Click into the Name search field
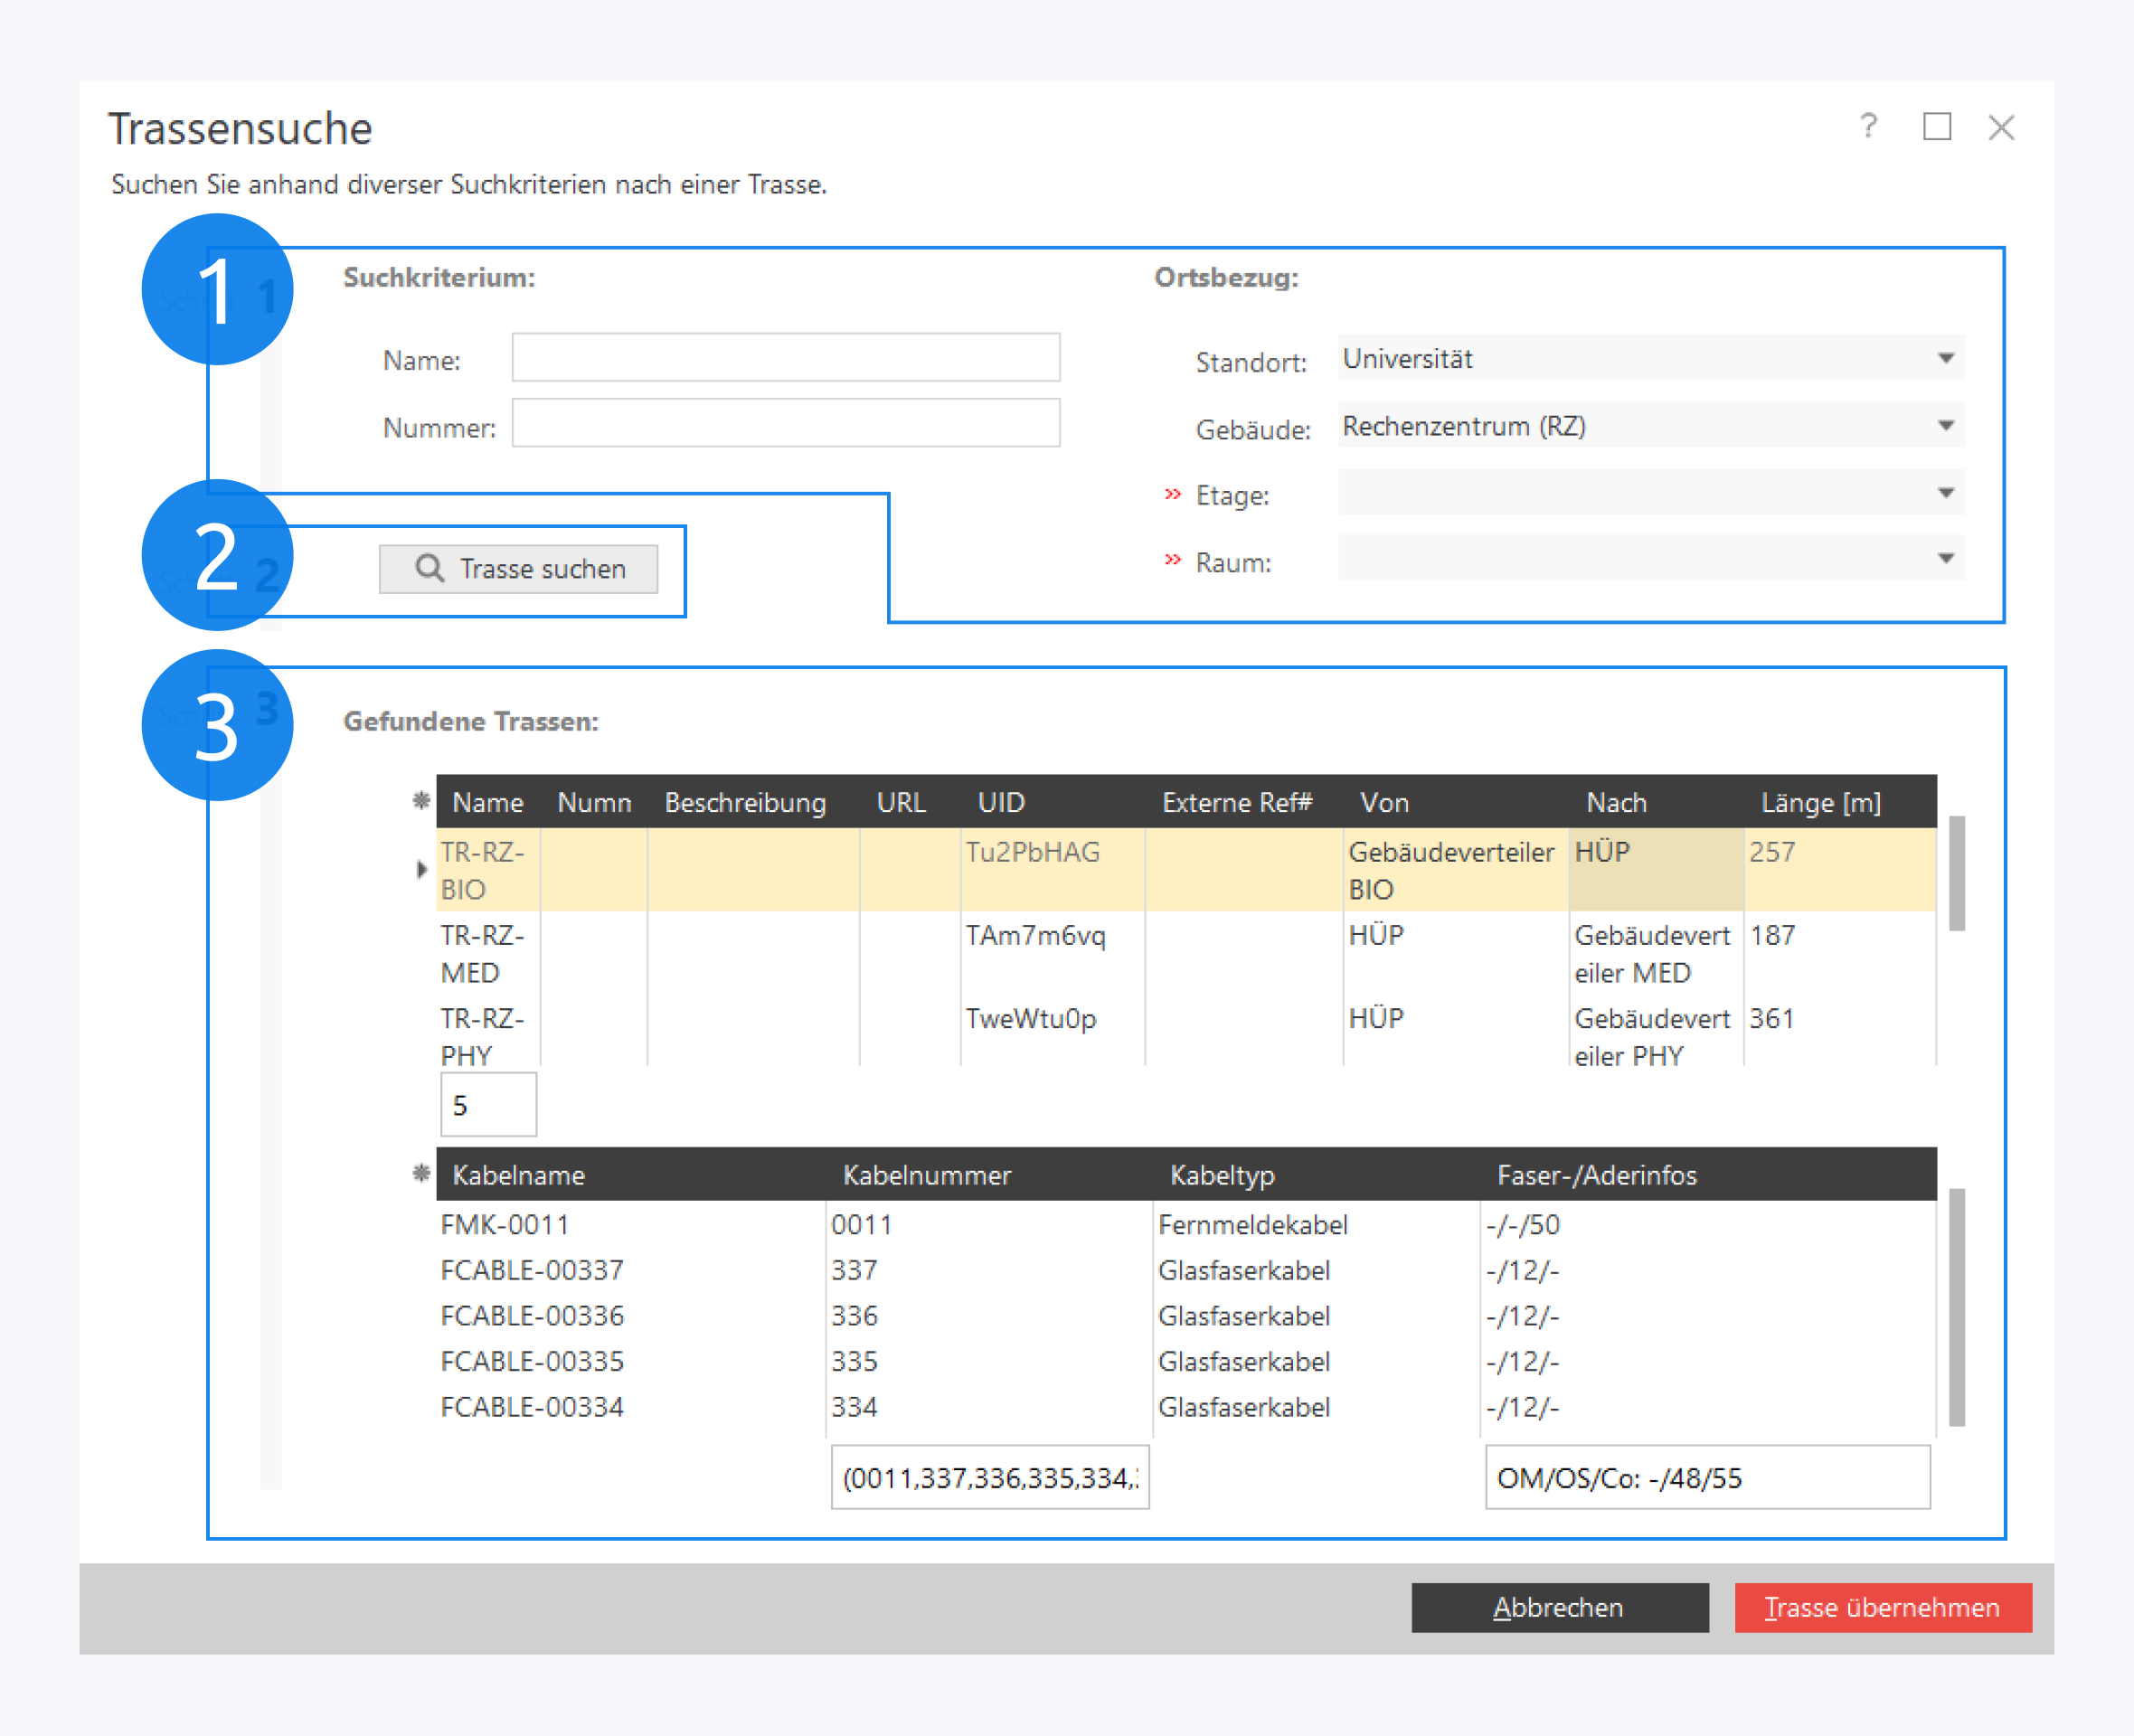Image resolution: width=2134 pixels, height=1736 pixels. (785, 358)
